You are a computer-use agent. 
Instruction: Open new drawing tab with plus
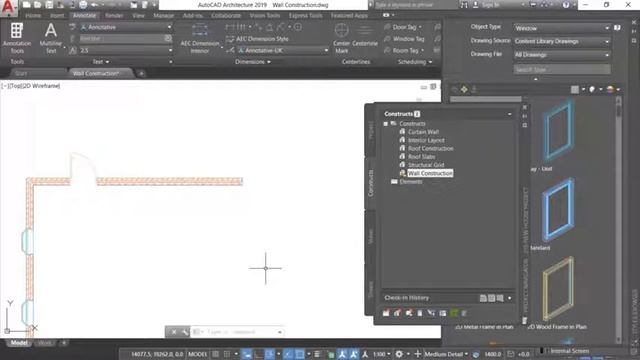coord(141,73)
